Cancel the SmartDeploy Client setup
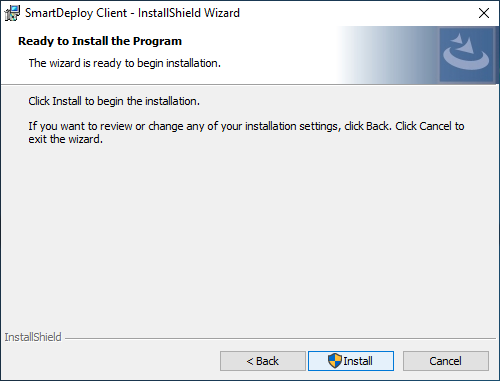This screenshot has height=381, width=500. [446, 361]
